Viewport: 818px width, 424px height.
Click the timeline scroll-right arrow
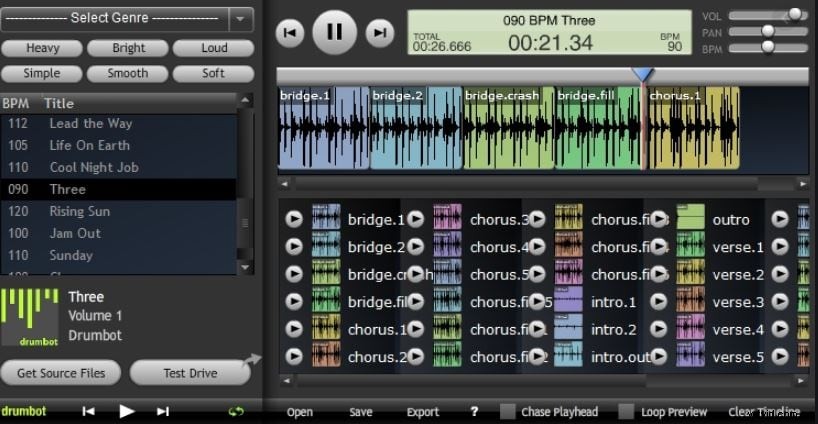tap(802, 184)
